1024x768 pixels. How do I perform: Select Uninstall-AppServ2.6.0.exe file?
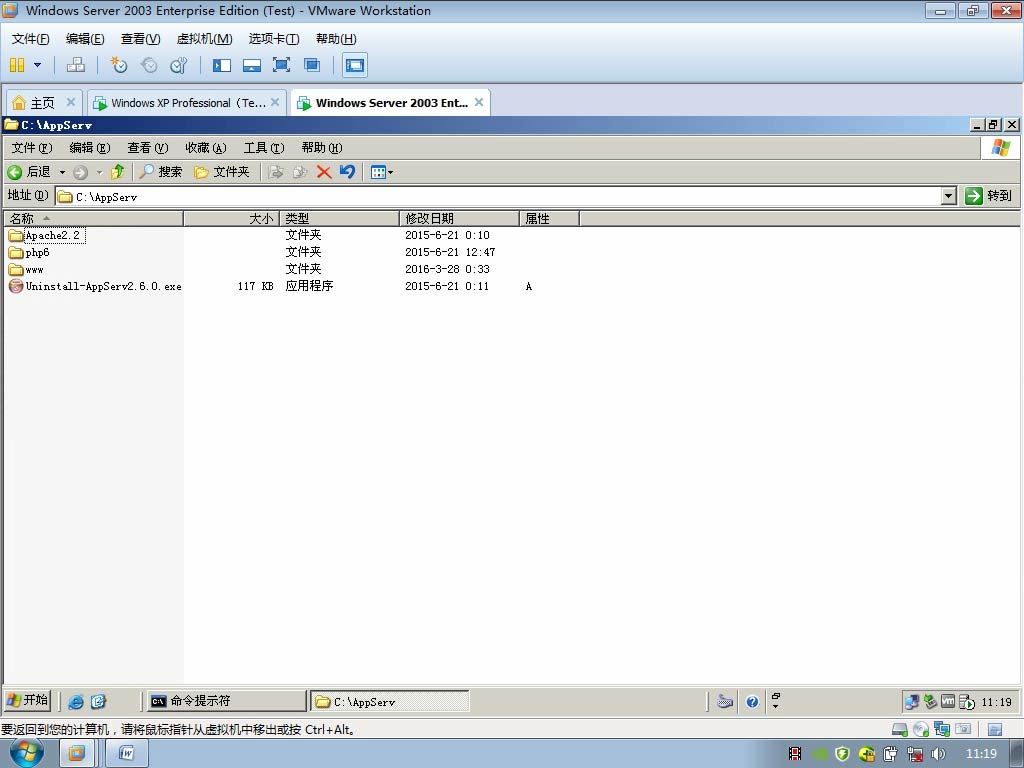tap(95, 286)
